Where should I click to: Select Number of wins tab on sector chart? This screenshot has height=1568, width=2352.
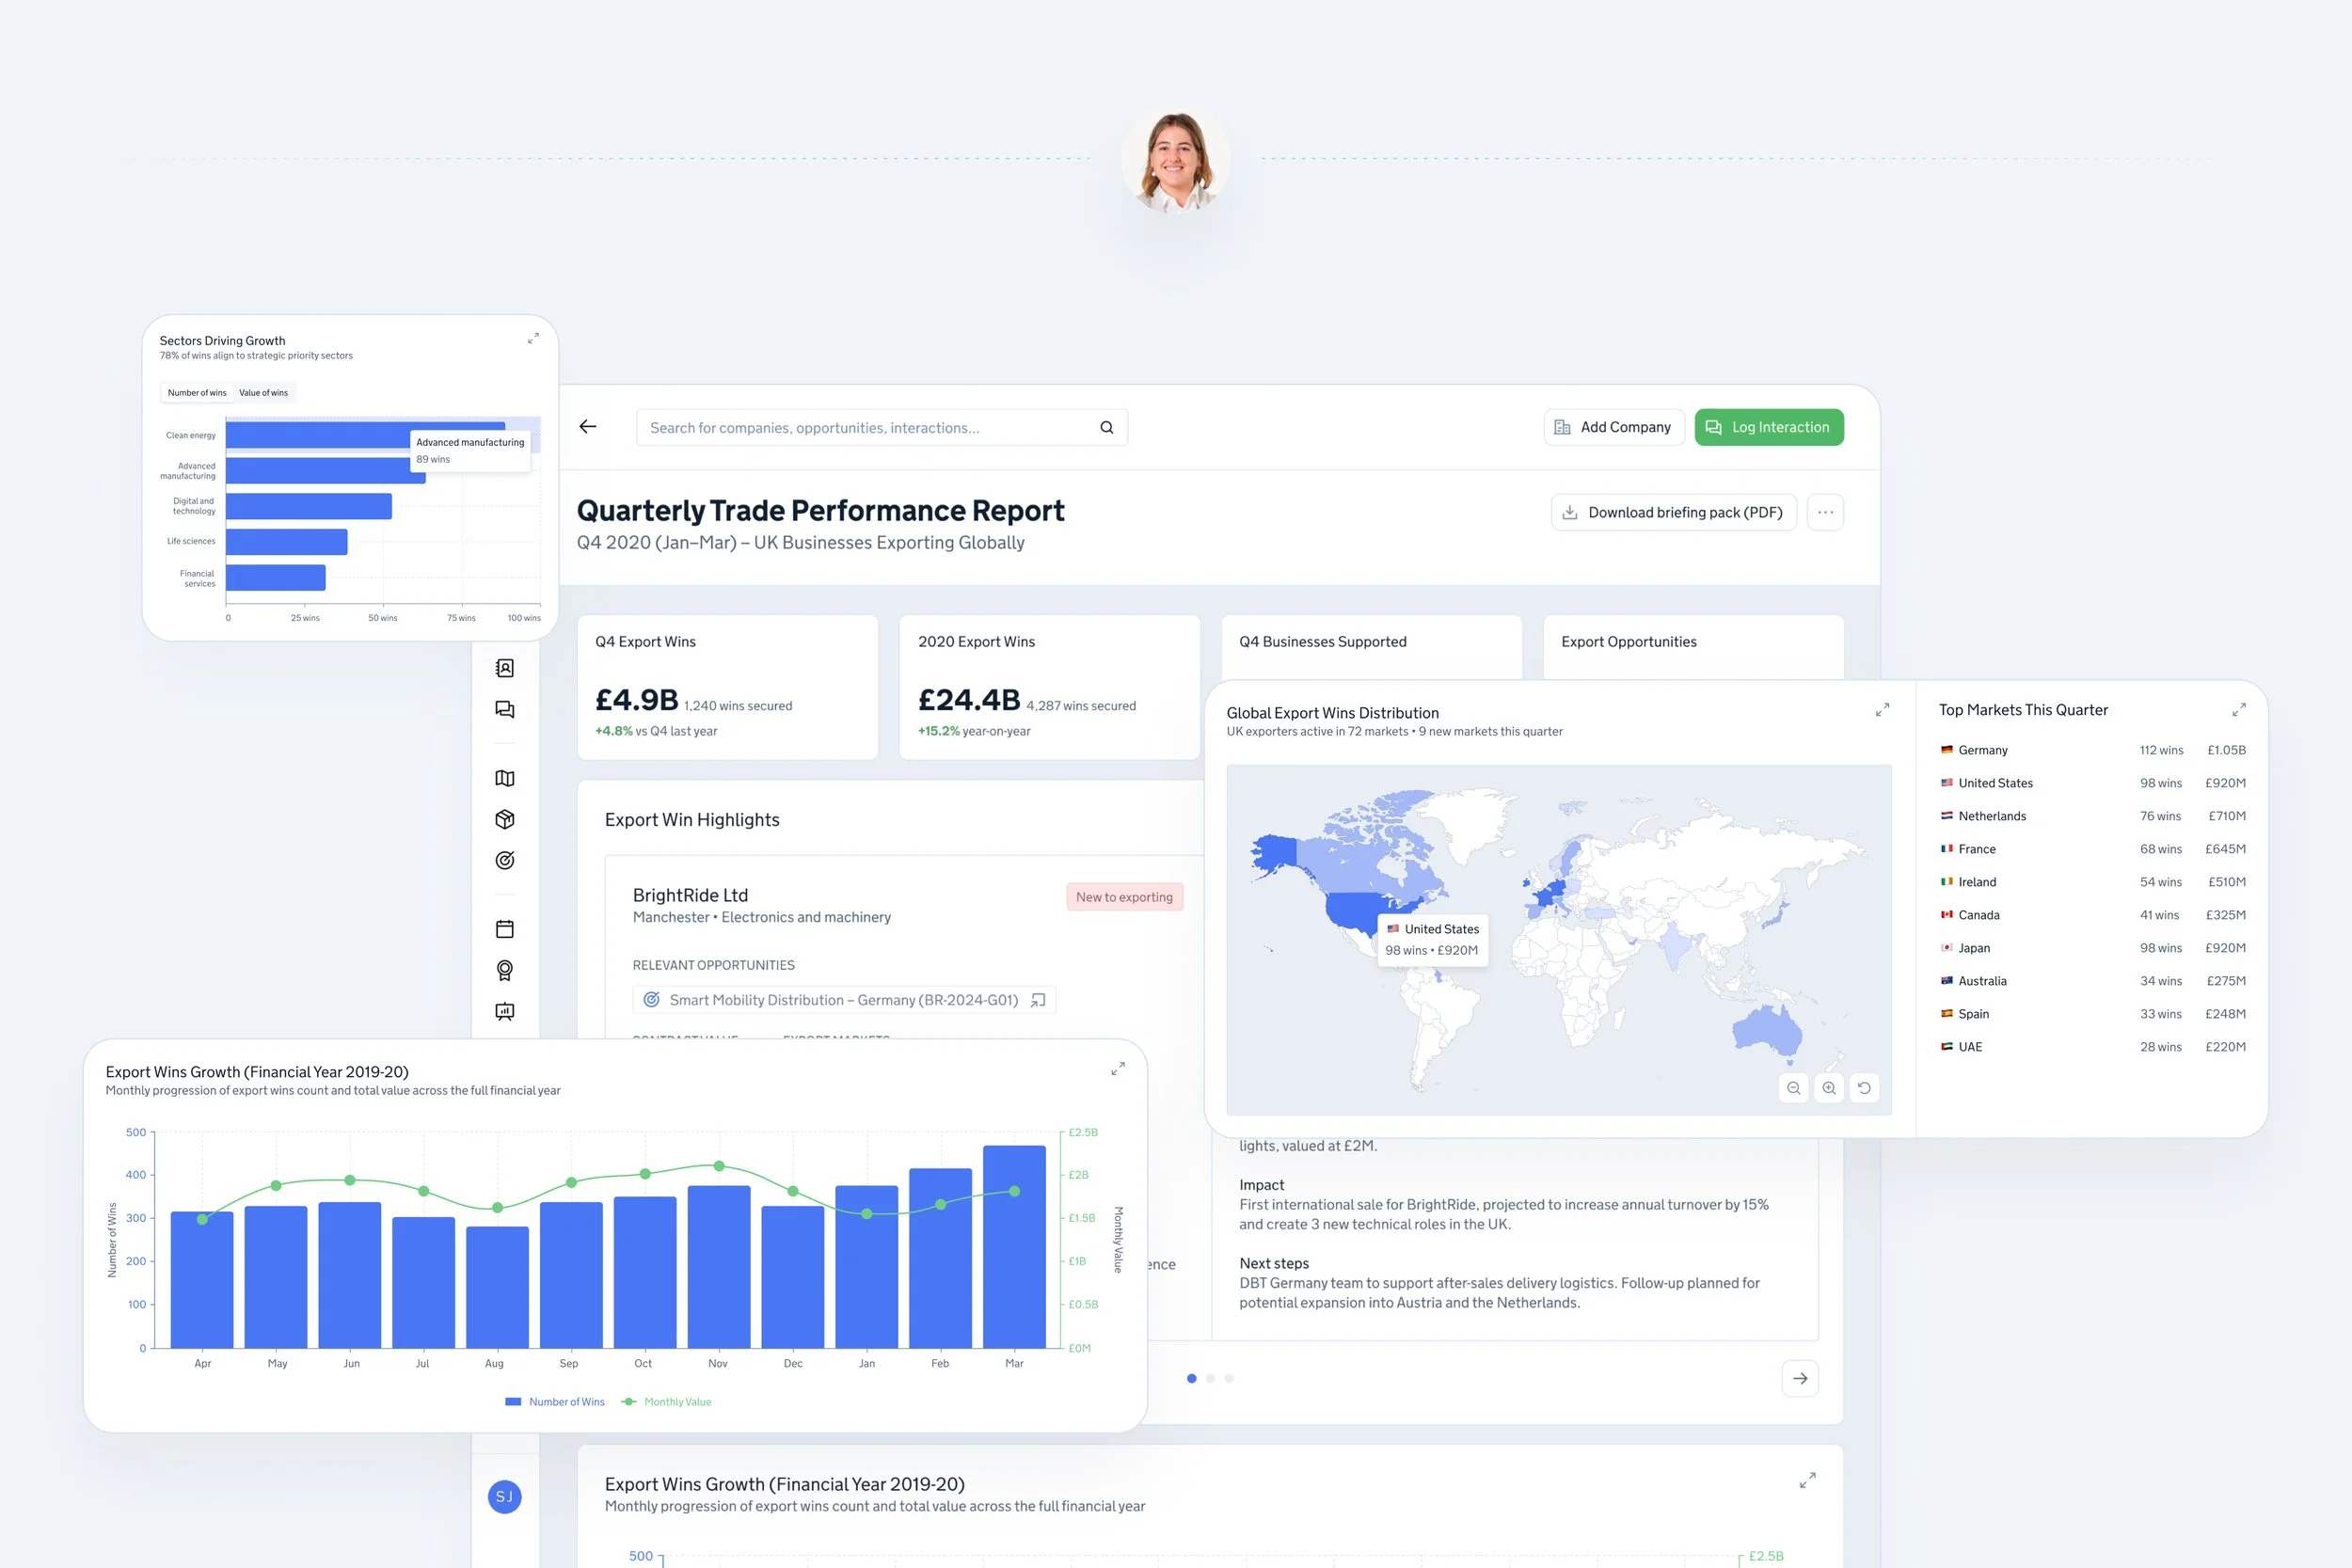point(196,392)
